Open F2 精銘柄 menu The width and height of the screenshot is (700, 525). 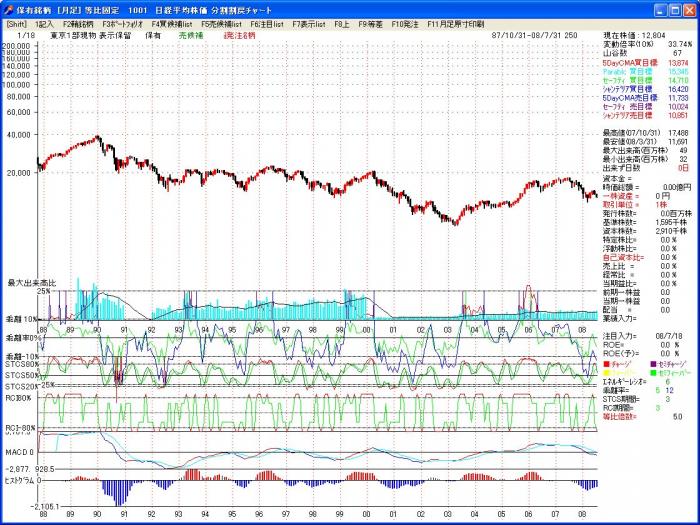pyautogui.click(x=78, y=25)
